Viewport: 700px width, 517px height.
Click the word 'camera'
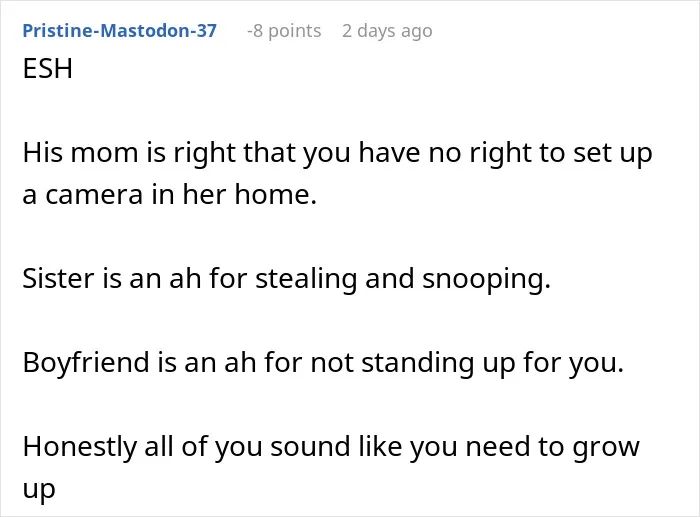(94, 195)
